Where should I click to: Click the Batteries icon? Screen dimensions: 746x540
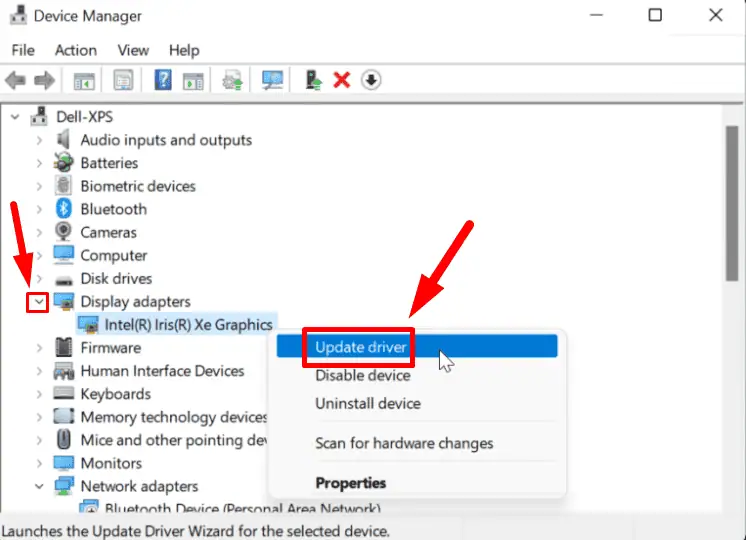pos(63,163)
